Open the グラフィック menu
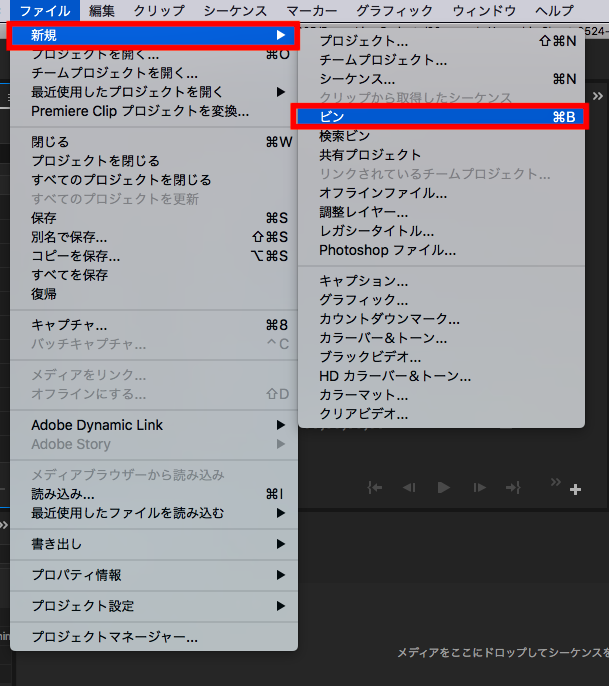The image size is (609, 686). click(x=394, y=10)
